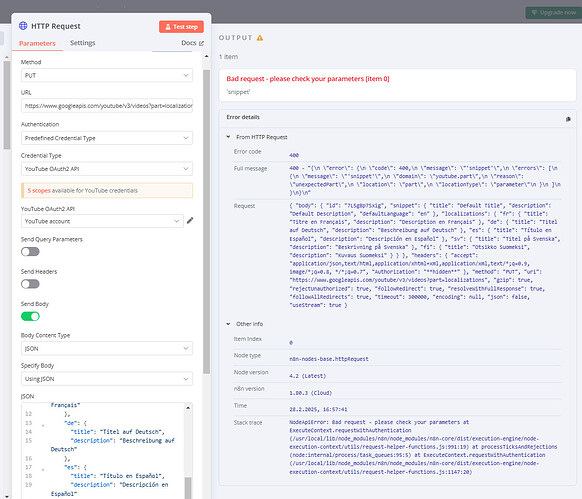Open the Body Content Type dropdown
Screen dimensions: 582x499
pos(107,348)
